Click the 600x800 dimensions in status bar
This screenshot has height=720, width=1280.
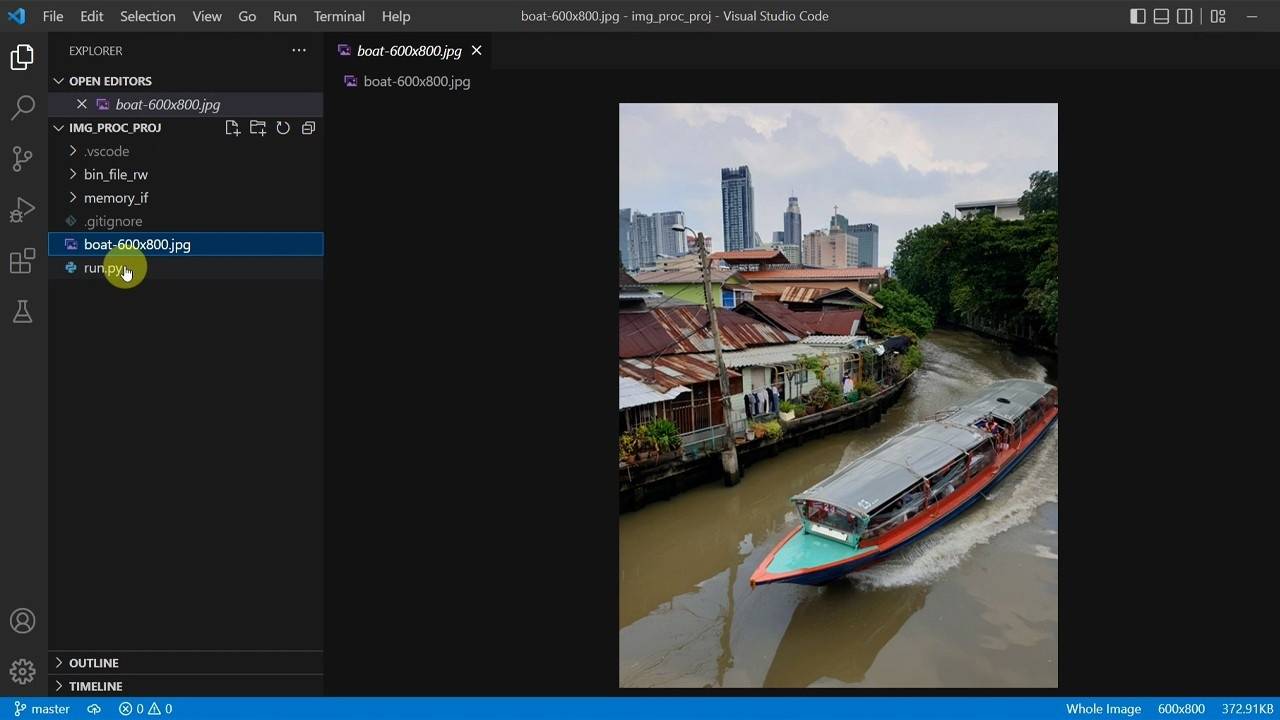1181,709
